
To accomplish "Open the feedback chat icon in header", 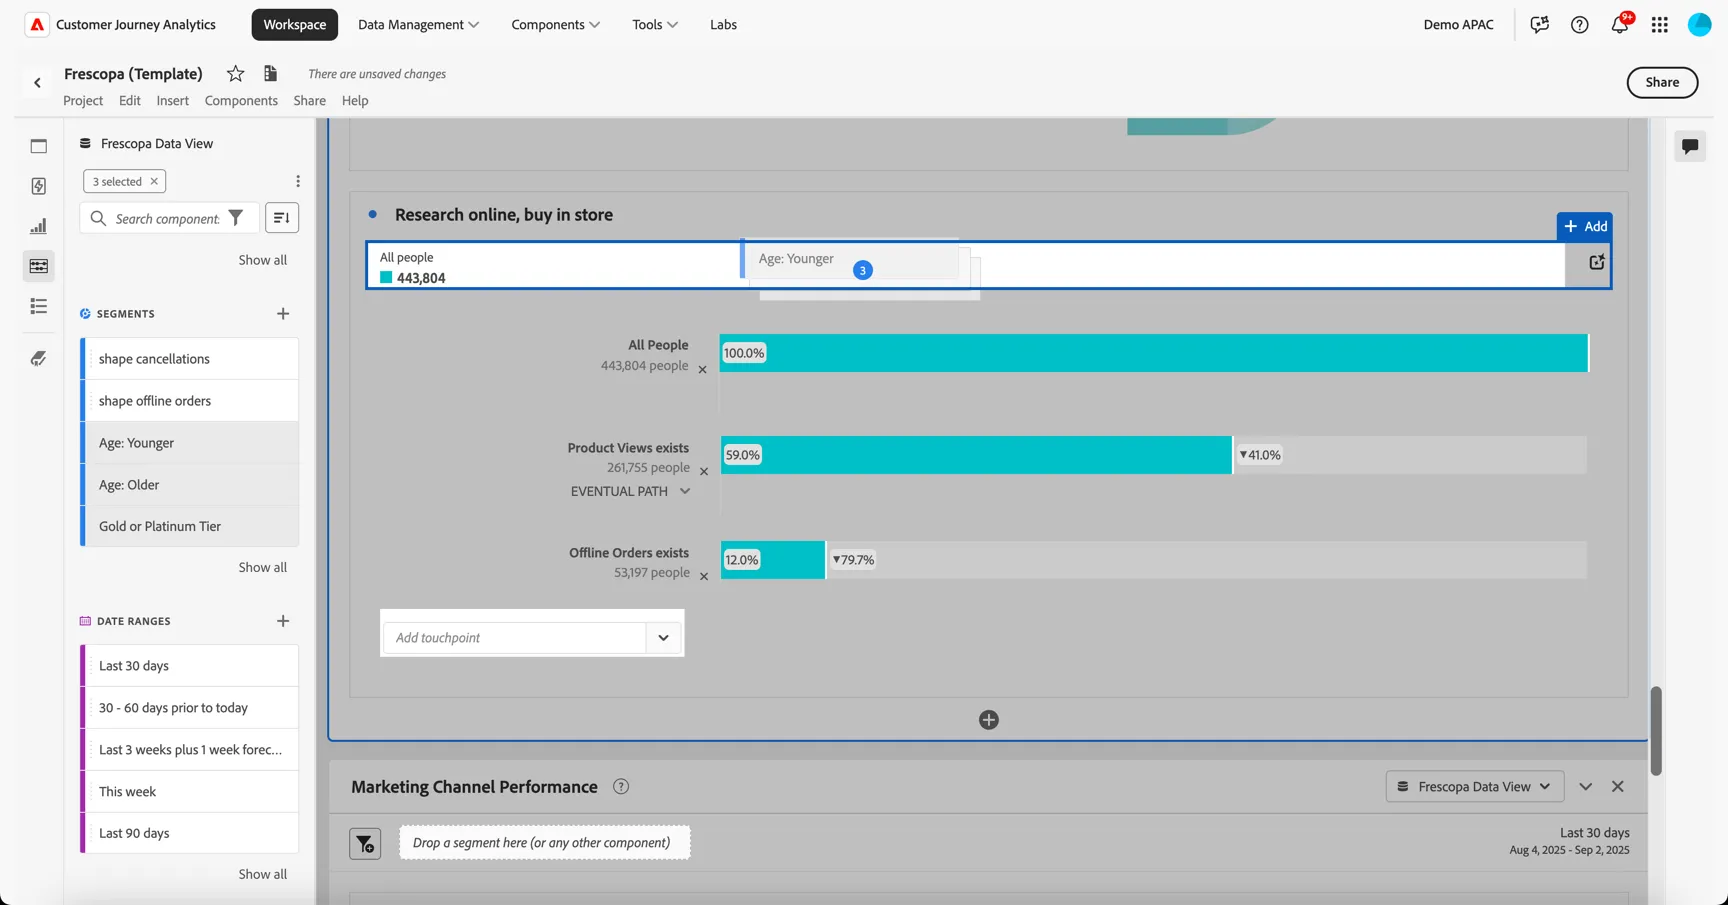I will pyautogui.click(x=1540, y=24).
